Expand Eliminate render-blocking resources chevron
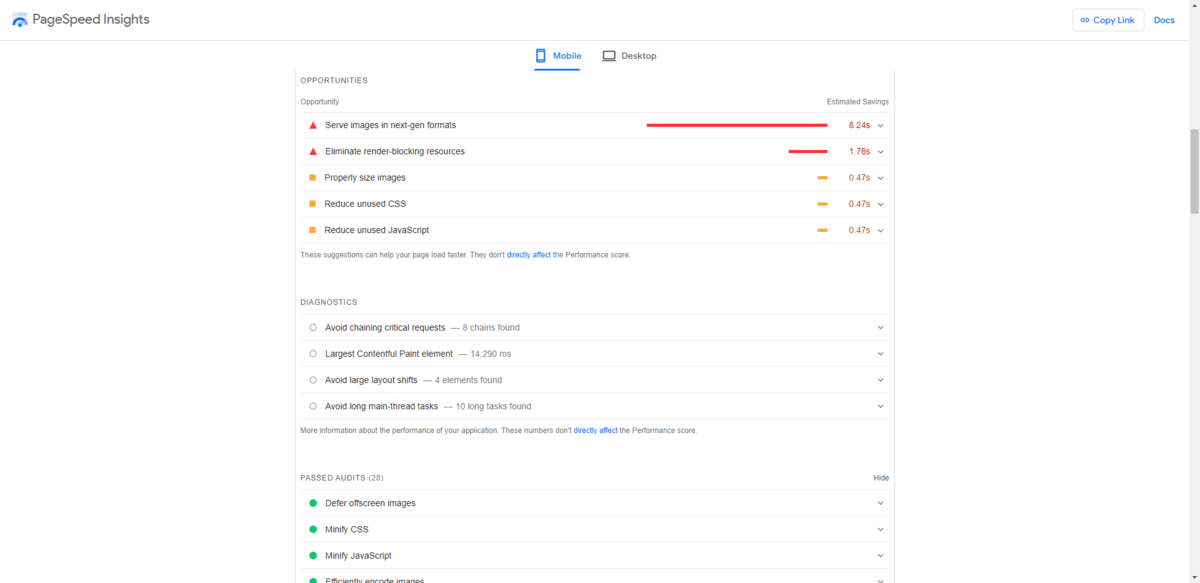The height and width of the screenshot is (583, 1200). click(881, 151)
